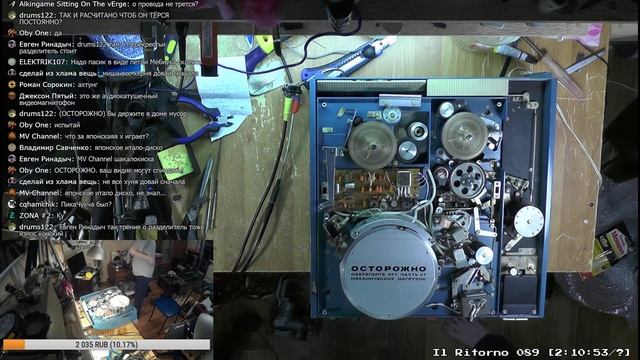This screenshot has height=360, width=640.
Task: Click ELEKTRIK107 user avatar in chat
Action: [x=12, y=62]
